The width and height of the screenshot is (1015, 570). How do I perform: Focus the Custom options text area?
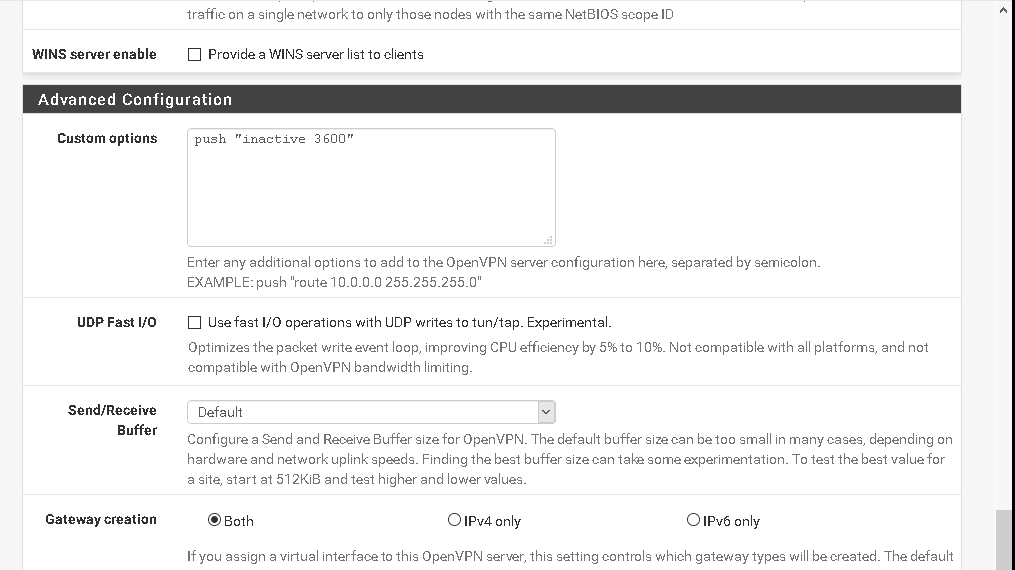[x=371, y=187]
